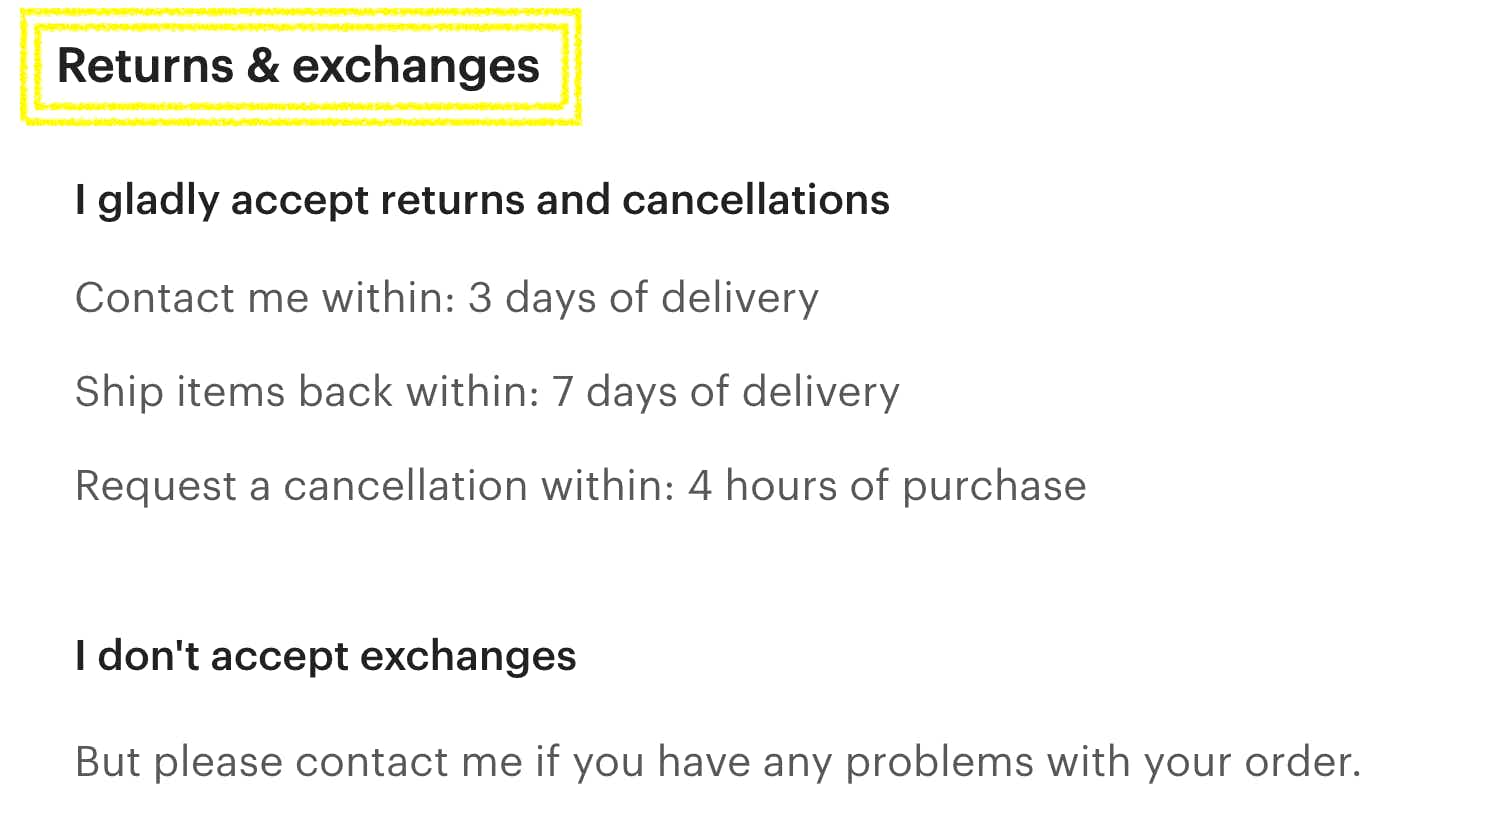Click the word 'Ship' in the return shipping line

[x=119, y=392]
